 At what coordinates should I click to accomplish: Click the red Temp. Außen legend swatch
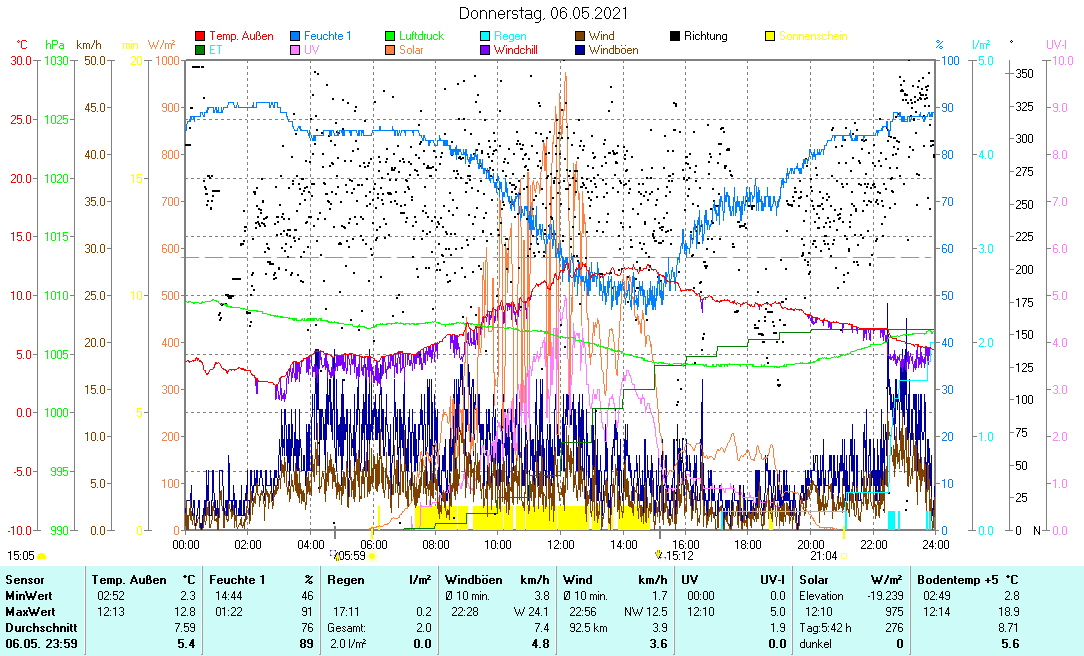click(200, 36)
